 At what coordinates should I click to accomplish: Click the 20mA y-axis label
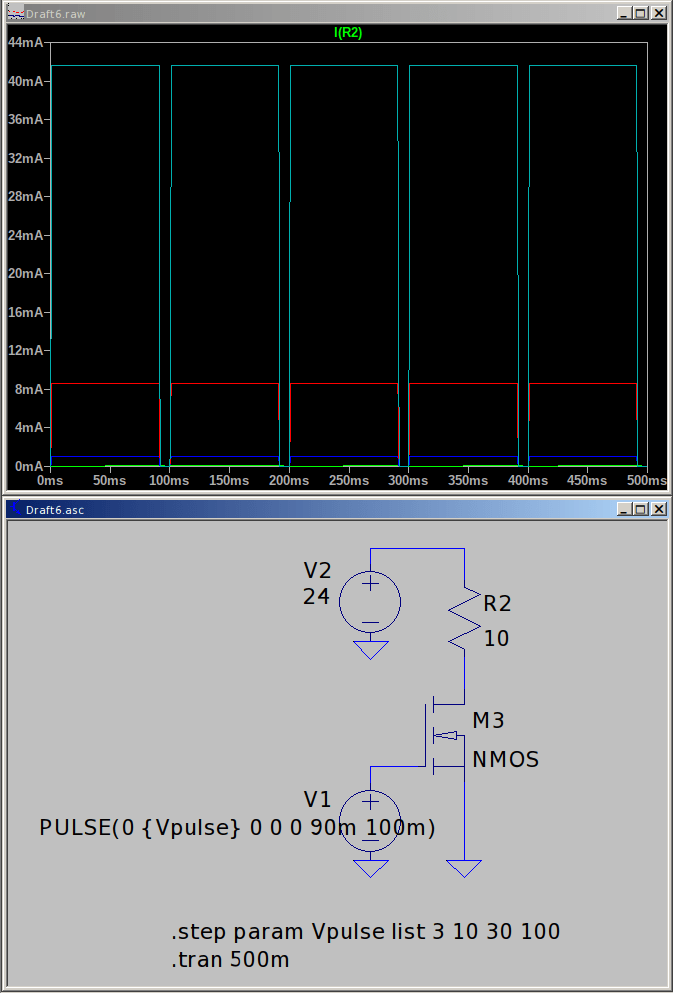click(x=25, y=274)
